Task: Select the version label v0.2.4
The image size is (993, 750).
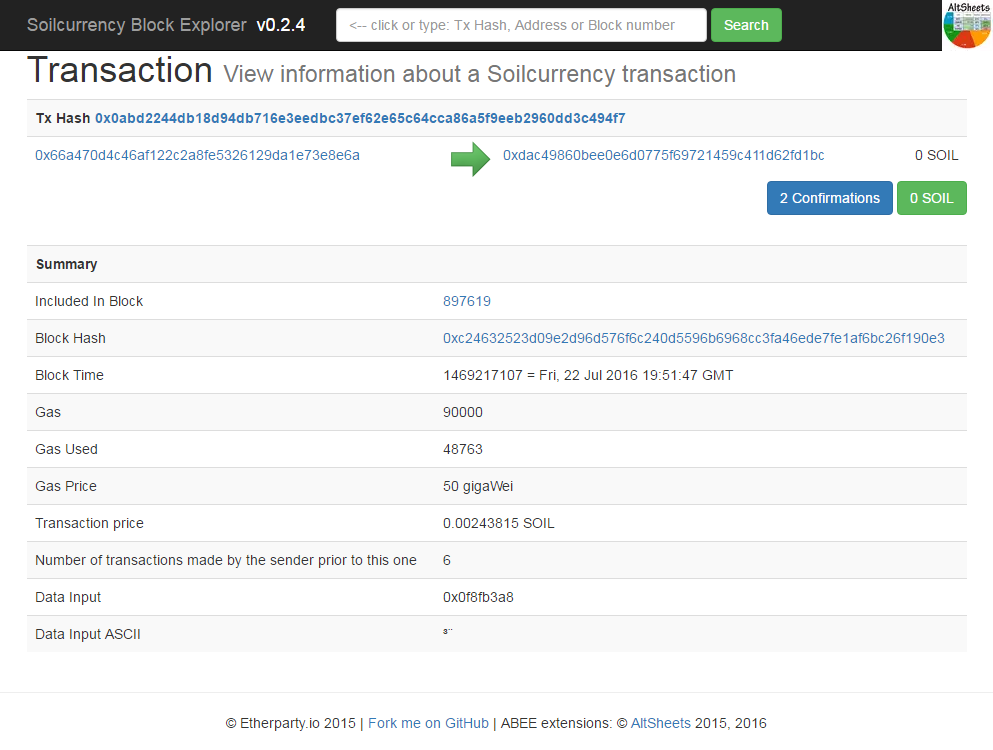Action: (x=281, y=25)
